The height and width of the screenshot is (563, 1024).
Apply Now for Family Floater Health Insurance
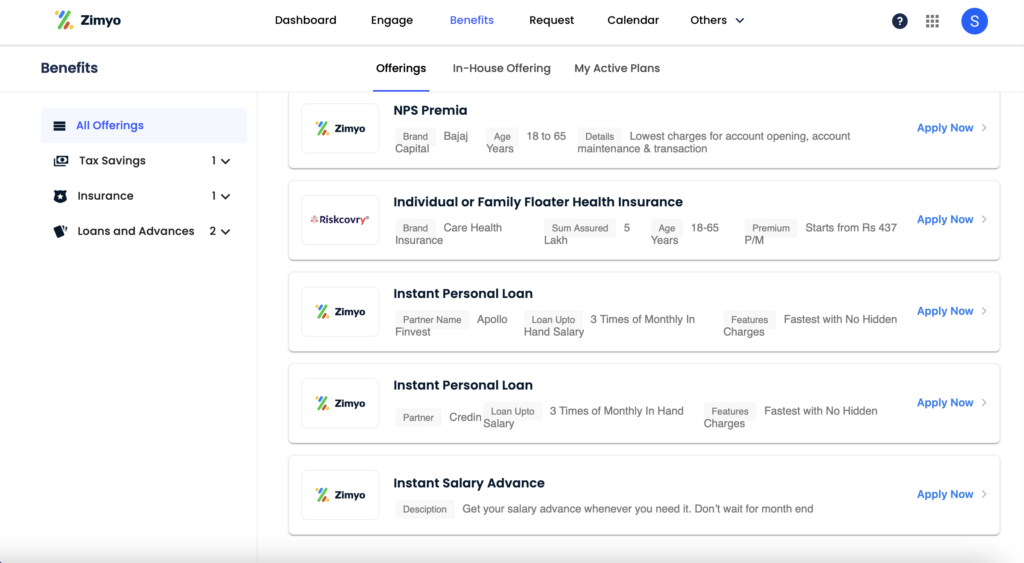tap(945, 219)
